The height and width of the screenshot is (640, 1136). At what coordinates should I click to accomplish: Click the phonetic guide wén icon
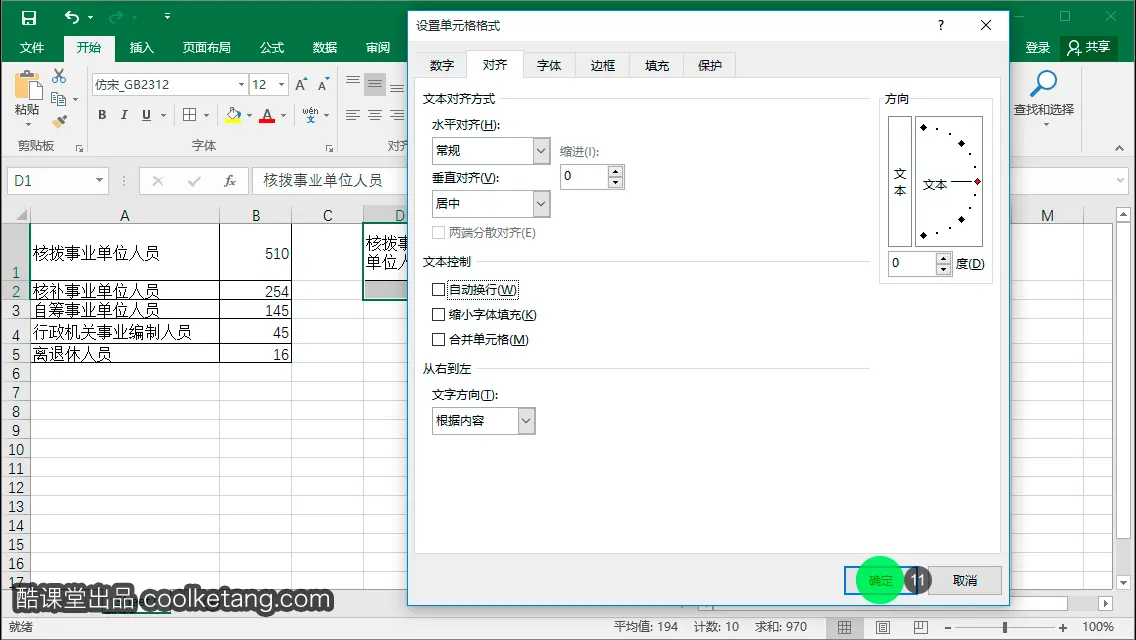coord(310,115)
